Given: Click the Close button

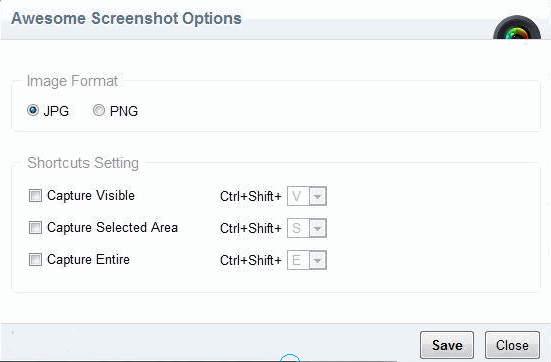Looking at the screenshot, I should [512, 345].
